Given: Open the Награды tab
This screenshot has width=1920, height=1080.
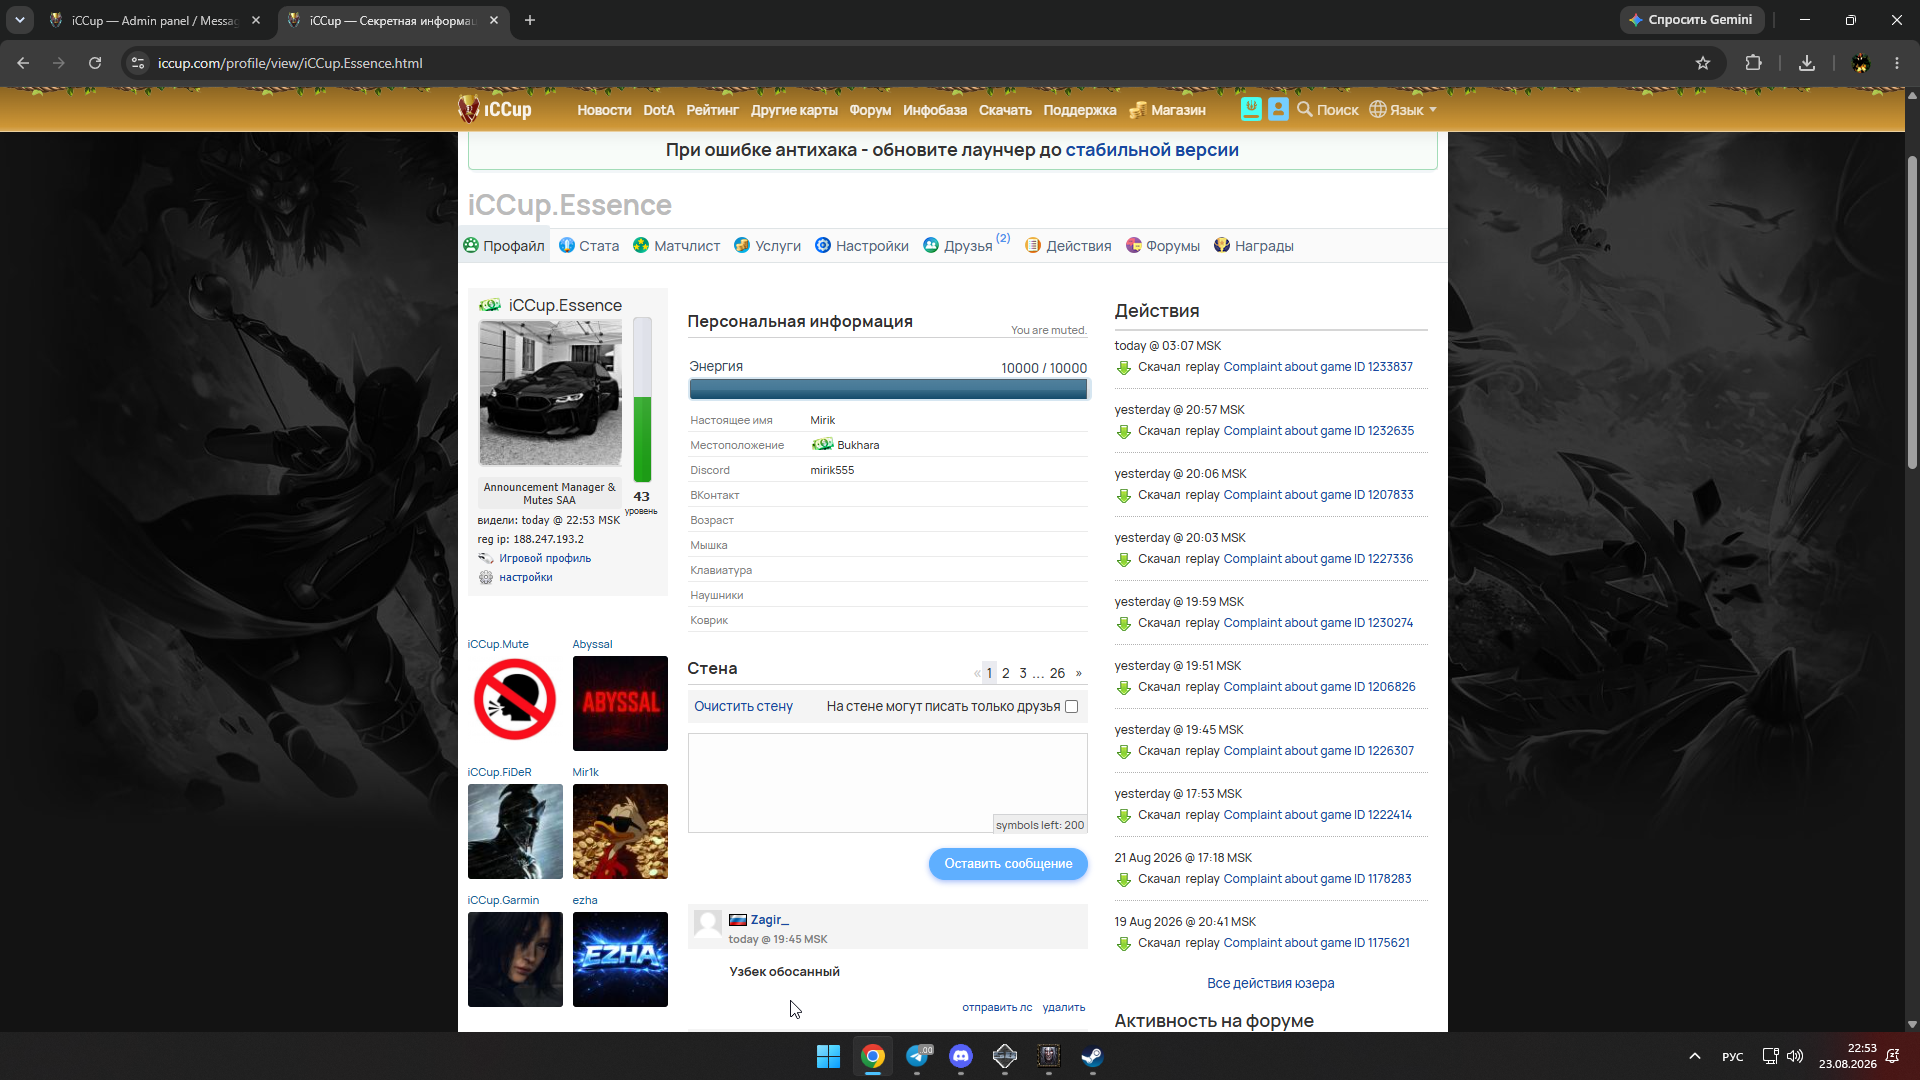Looking at the screenshot, I should [1254, 246].
